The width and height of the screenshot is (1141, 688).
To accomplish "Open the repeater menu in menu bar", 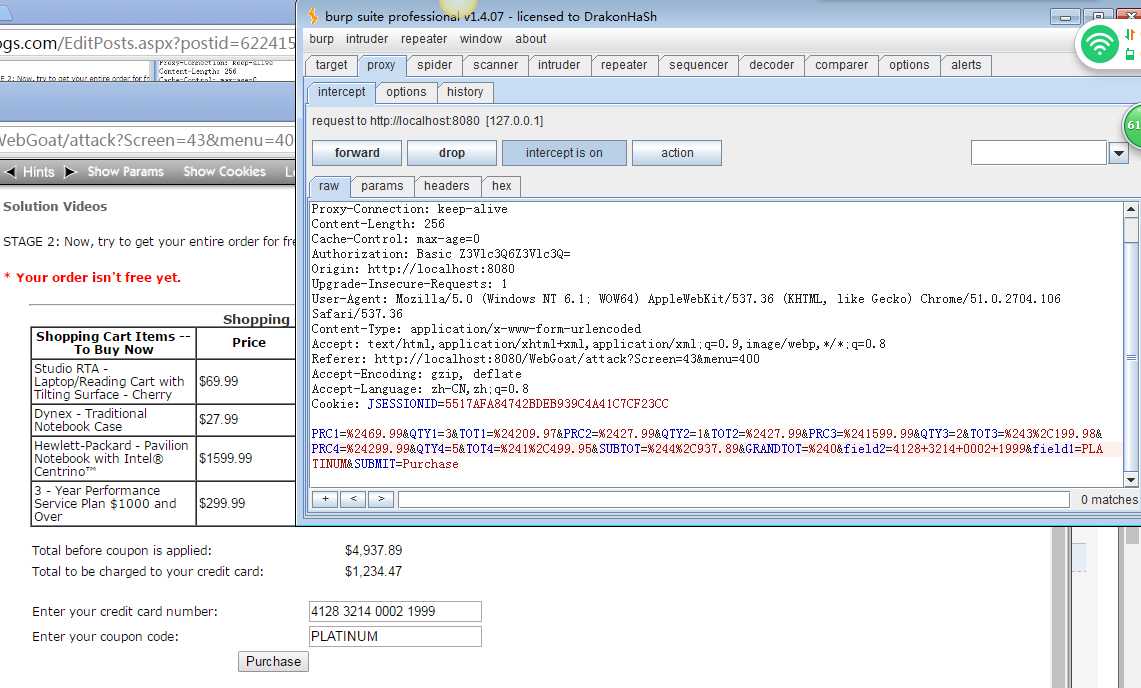I will (x=424, y=39).
